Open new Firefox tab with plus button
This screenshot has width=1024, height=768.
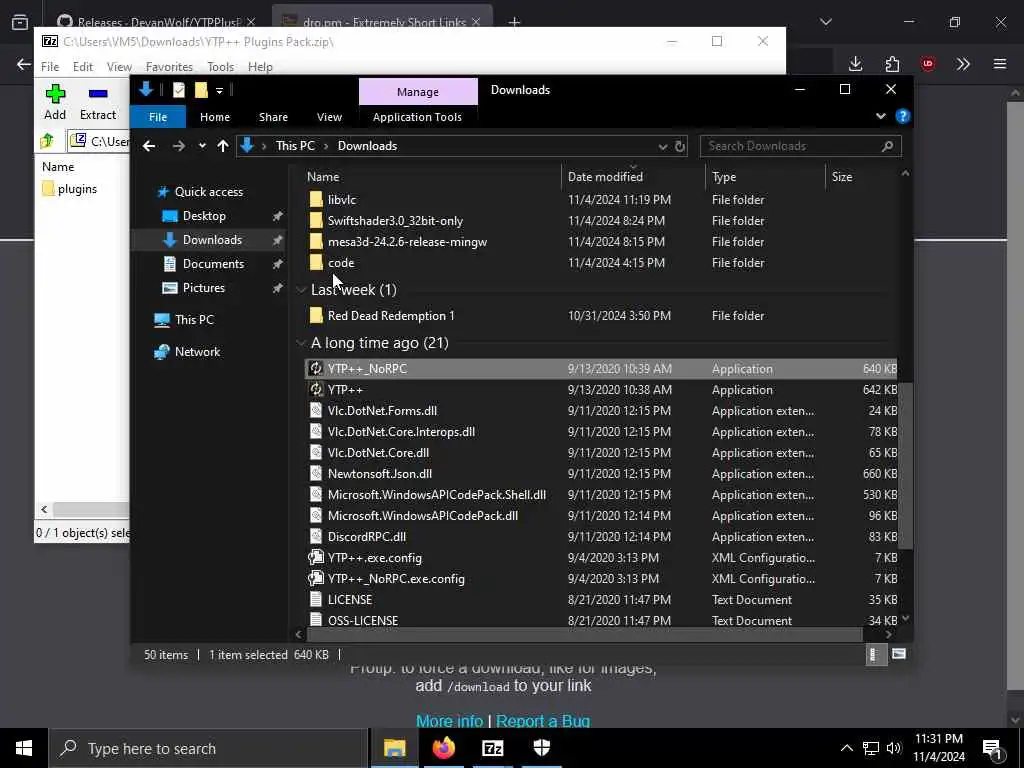515,22
